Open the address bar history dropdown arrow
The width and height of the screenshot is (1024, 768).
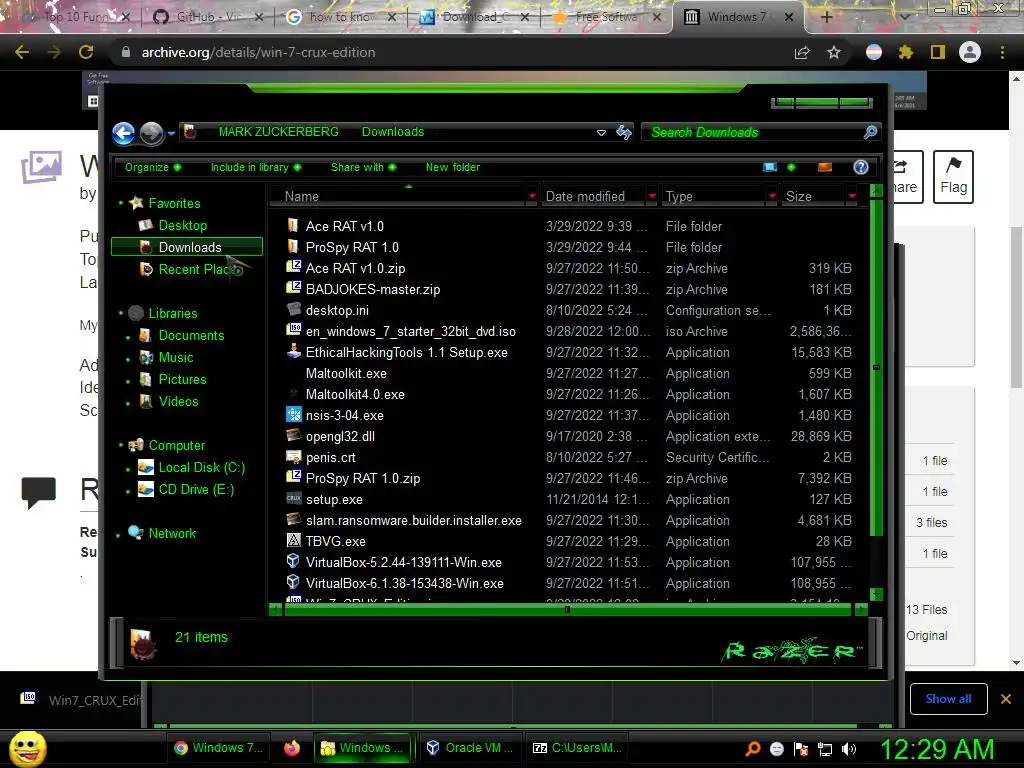(x=601, y=133)
